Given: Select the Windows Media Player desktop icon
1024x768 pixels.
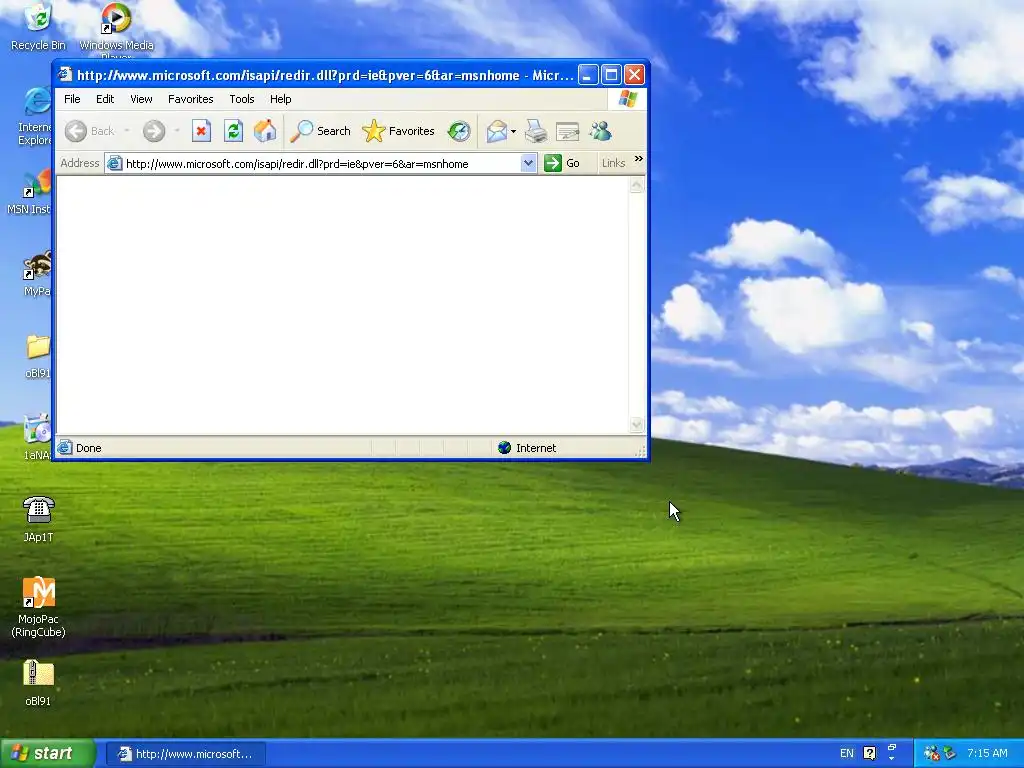Looking at the screenshot, I should pyautogui.click(x=116, y=31).
